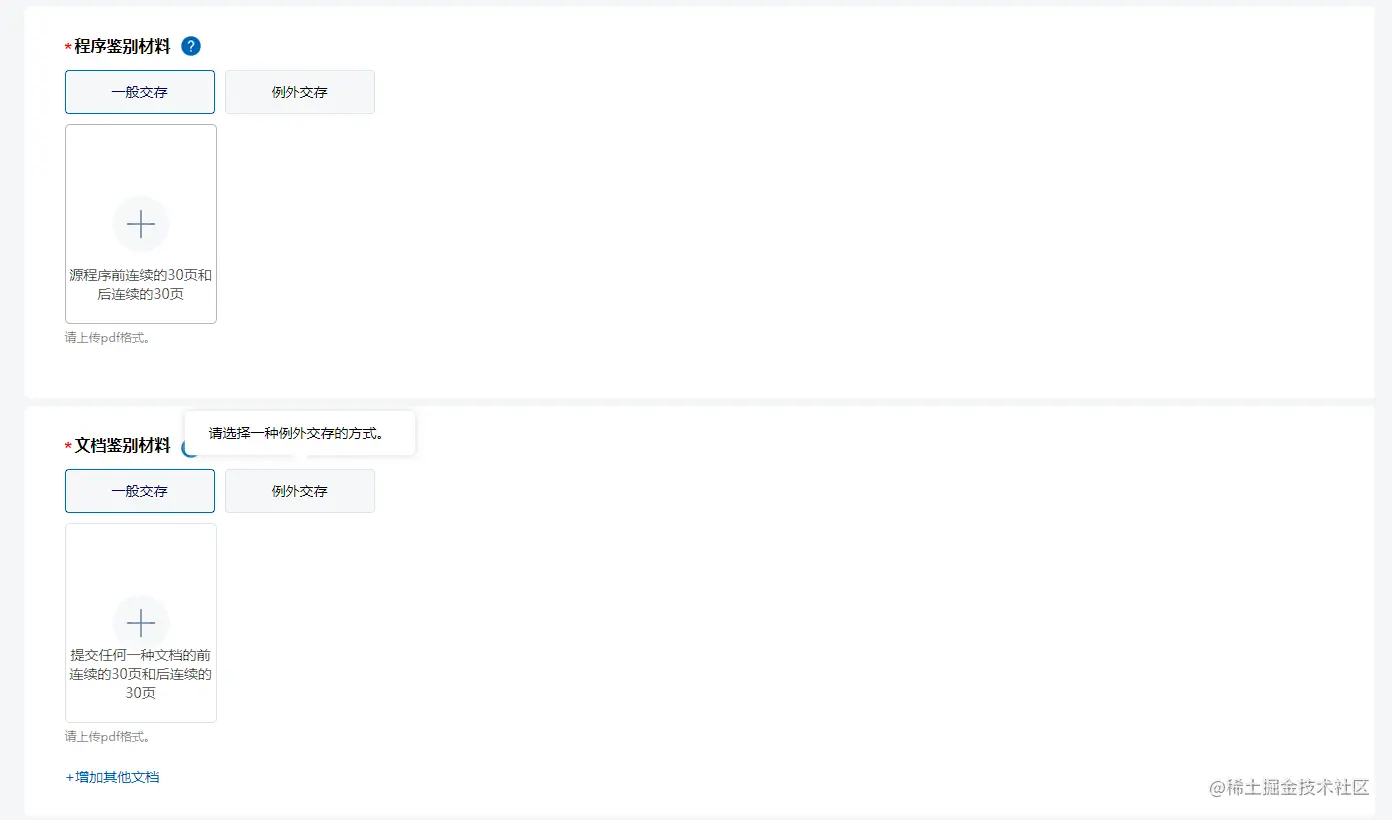Choose 例外交存 under 文档鉴别材料
The width and height of the screenshot is (1392, 820).
click(300, 491)
